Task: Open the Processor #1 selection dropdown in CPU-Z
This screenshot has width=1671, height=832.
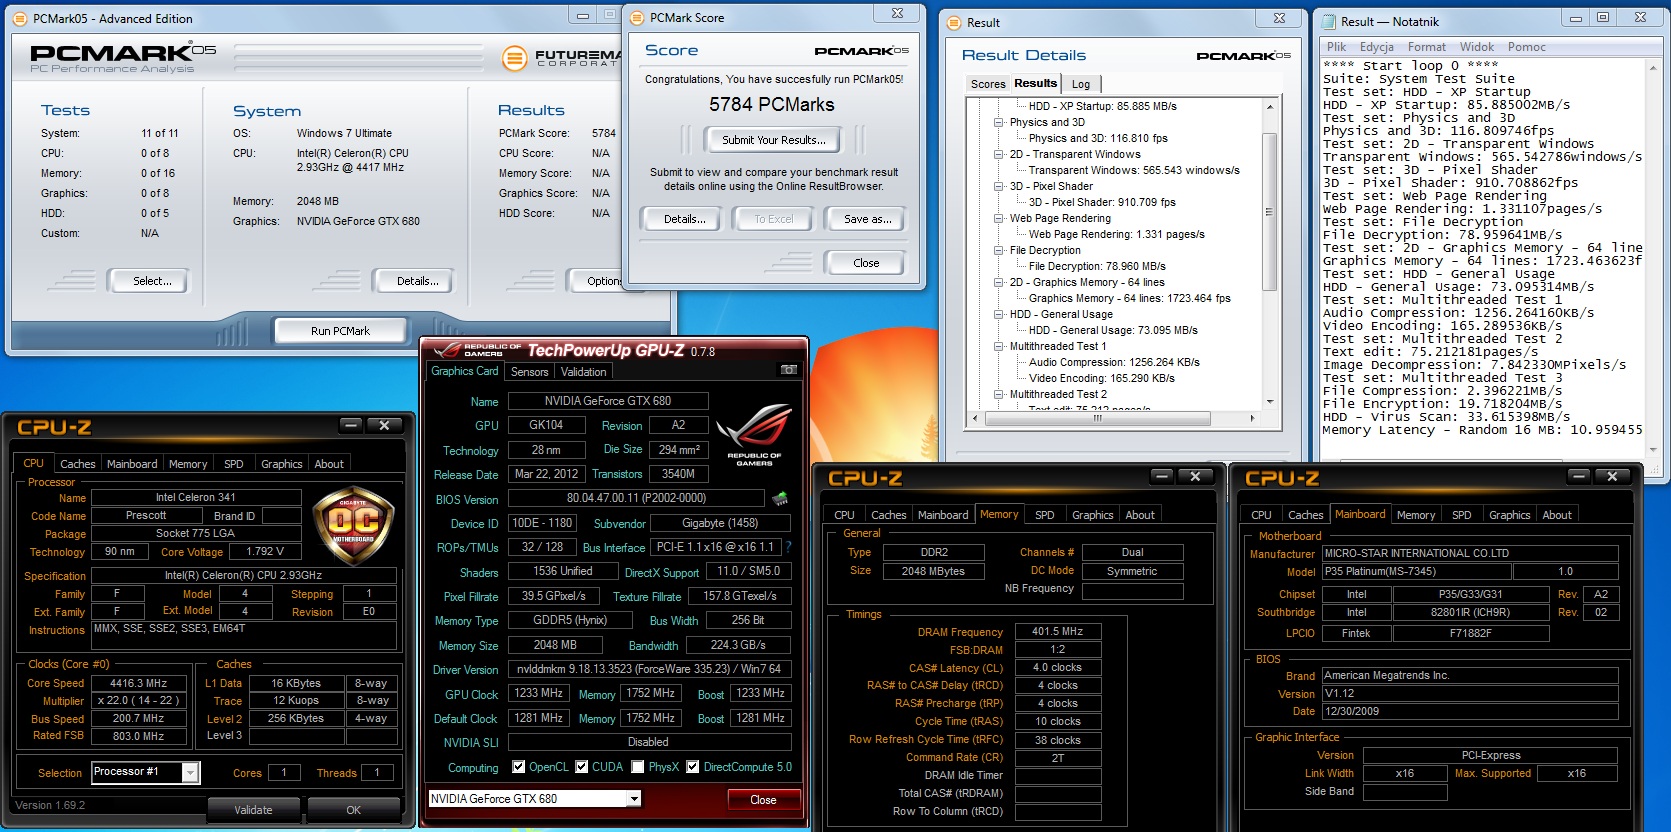Action: click(189, 772)
